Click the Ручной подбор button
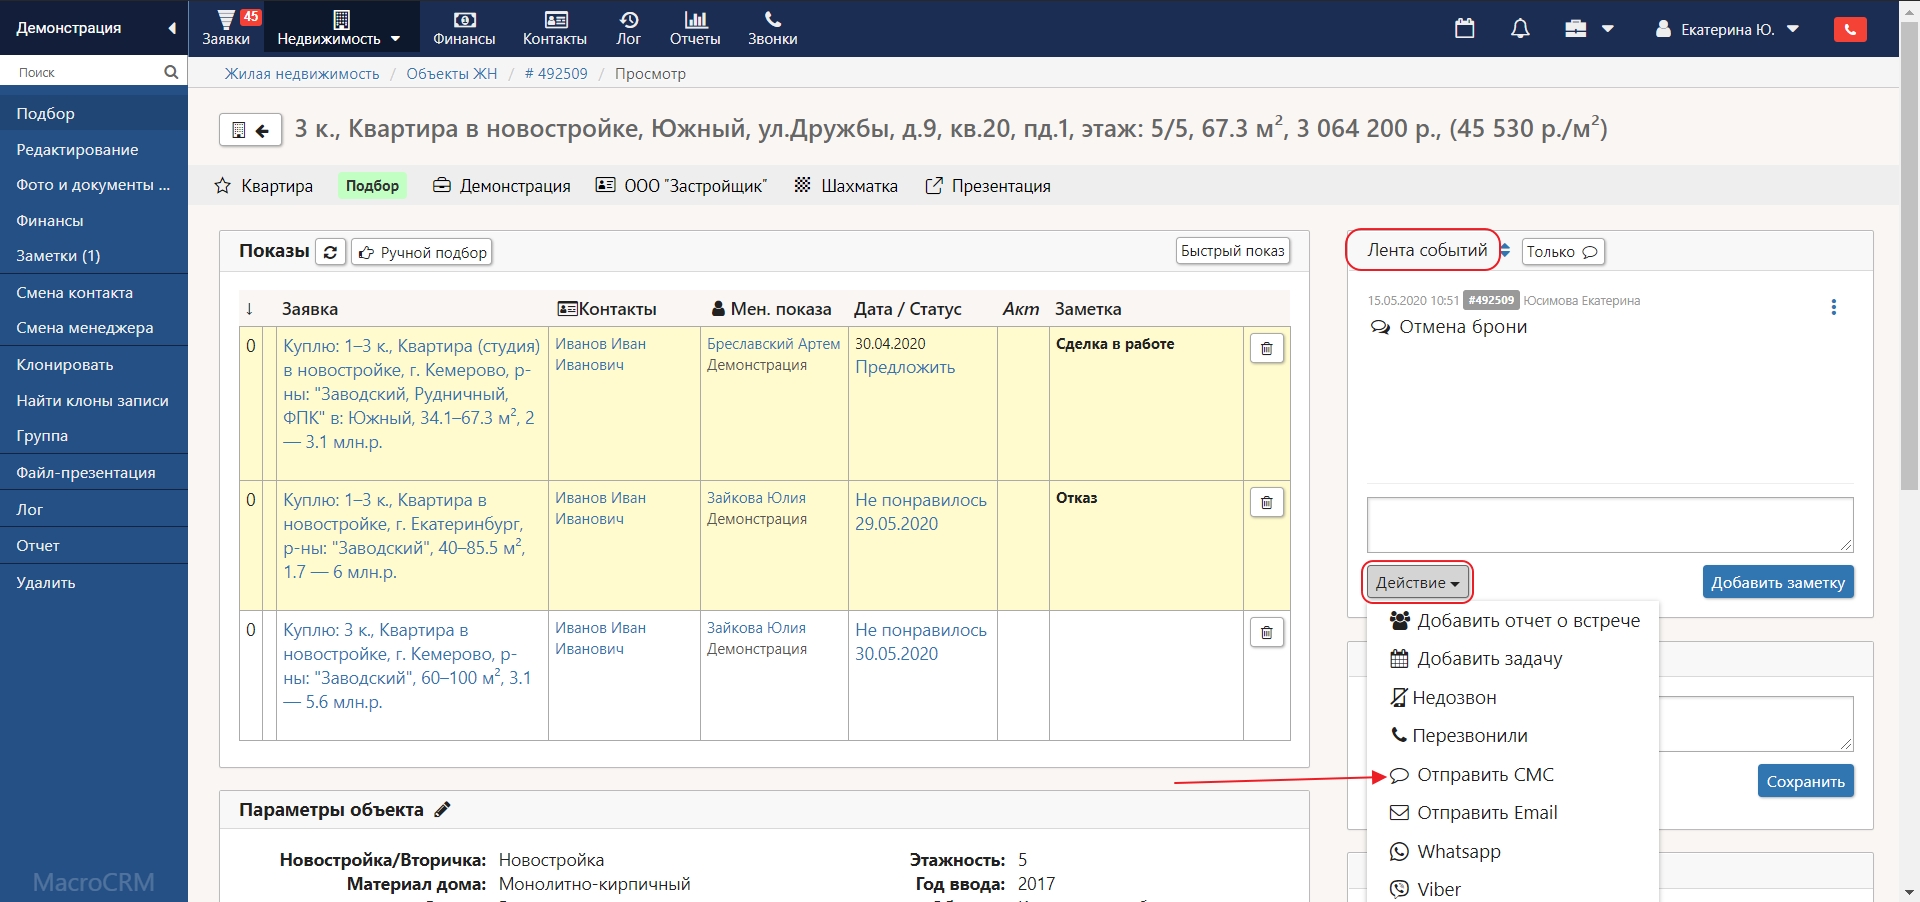The height and width of the screenshot is (902, 1920). pos(422,252)
